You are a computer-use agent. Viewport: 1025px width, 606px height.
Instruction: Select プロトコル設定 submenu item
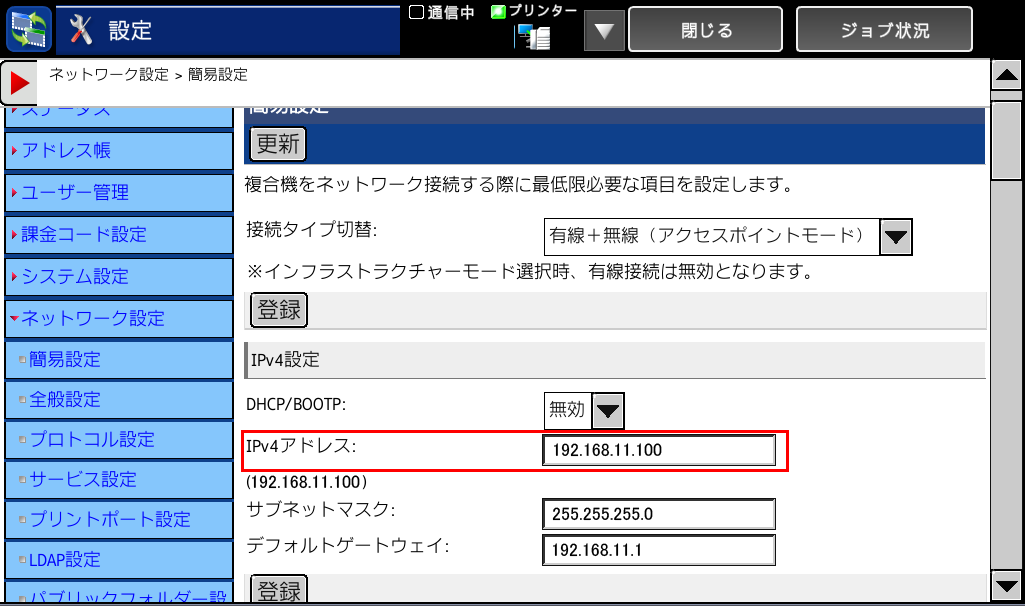(119, 439)
